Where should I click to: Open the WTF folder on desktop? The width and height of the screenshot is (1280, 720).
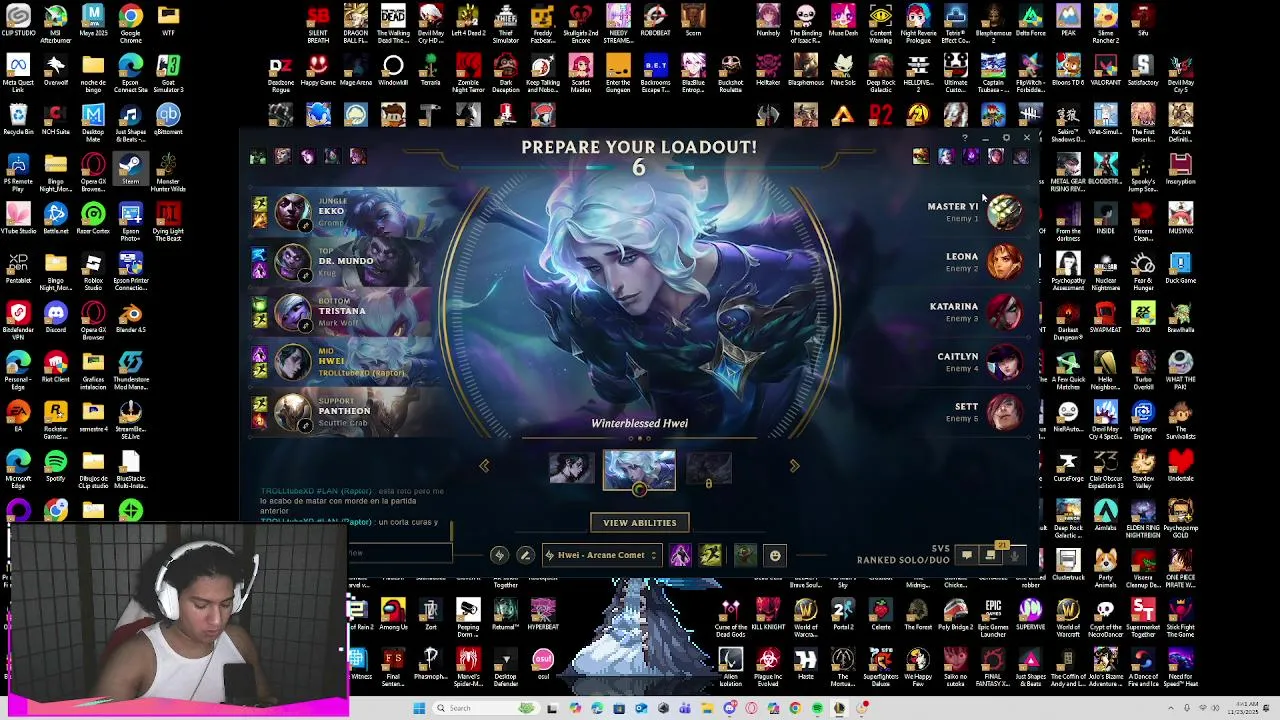168,20
